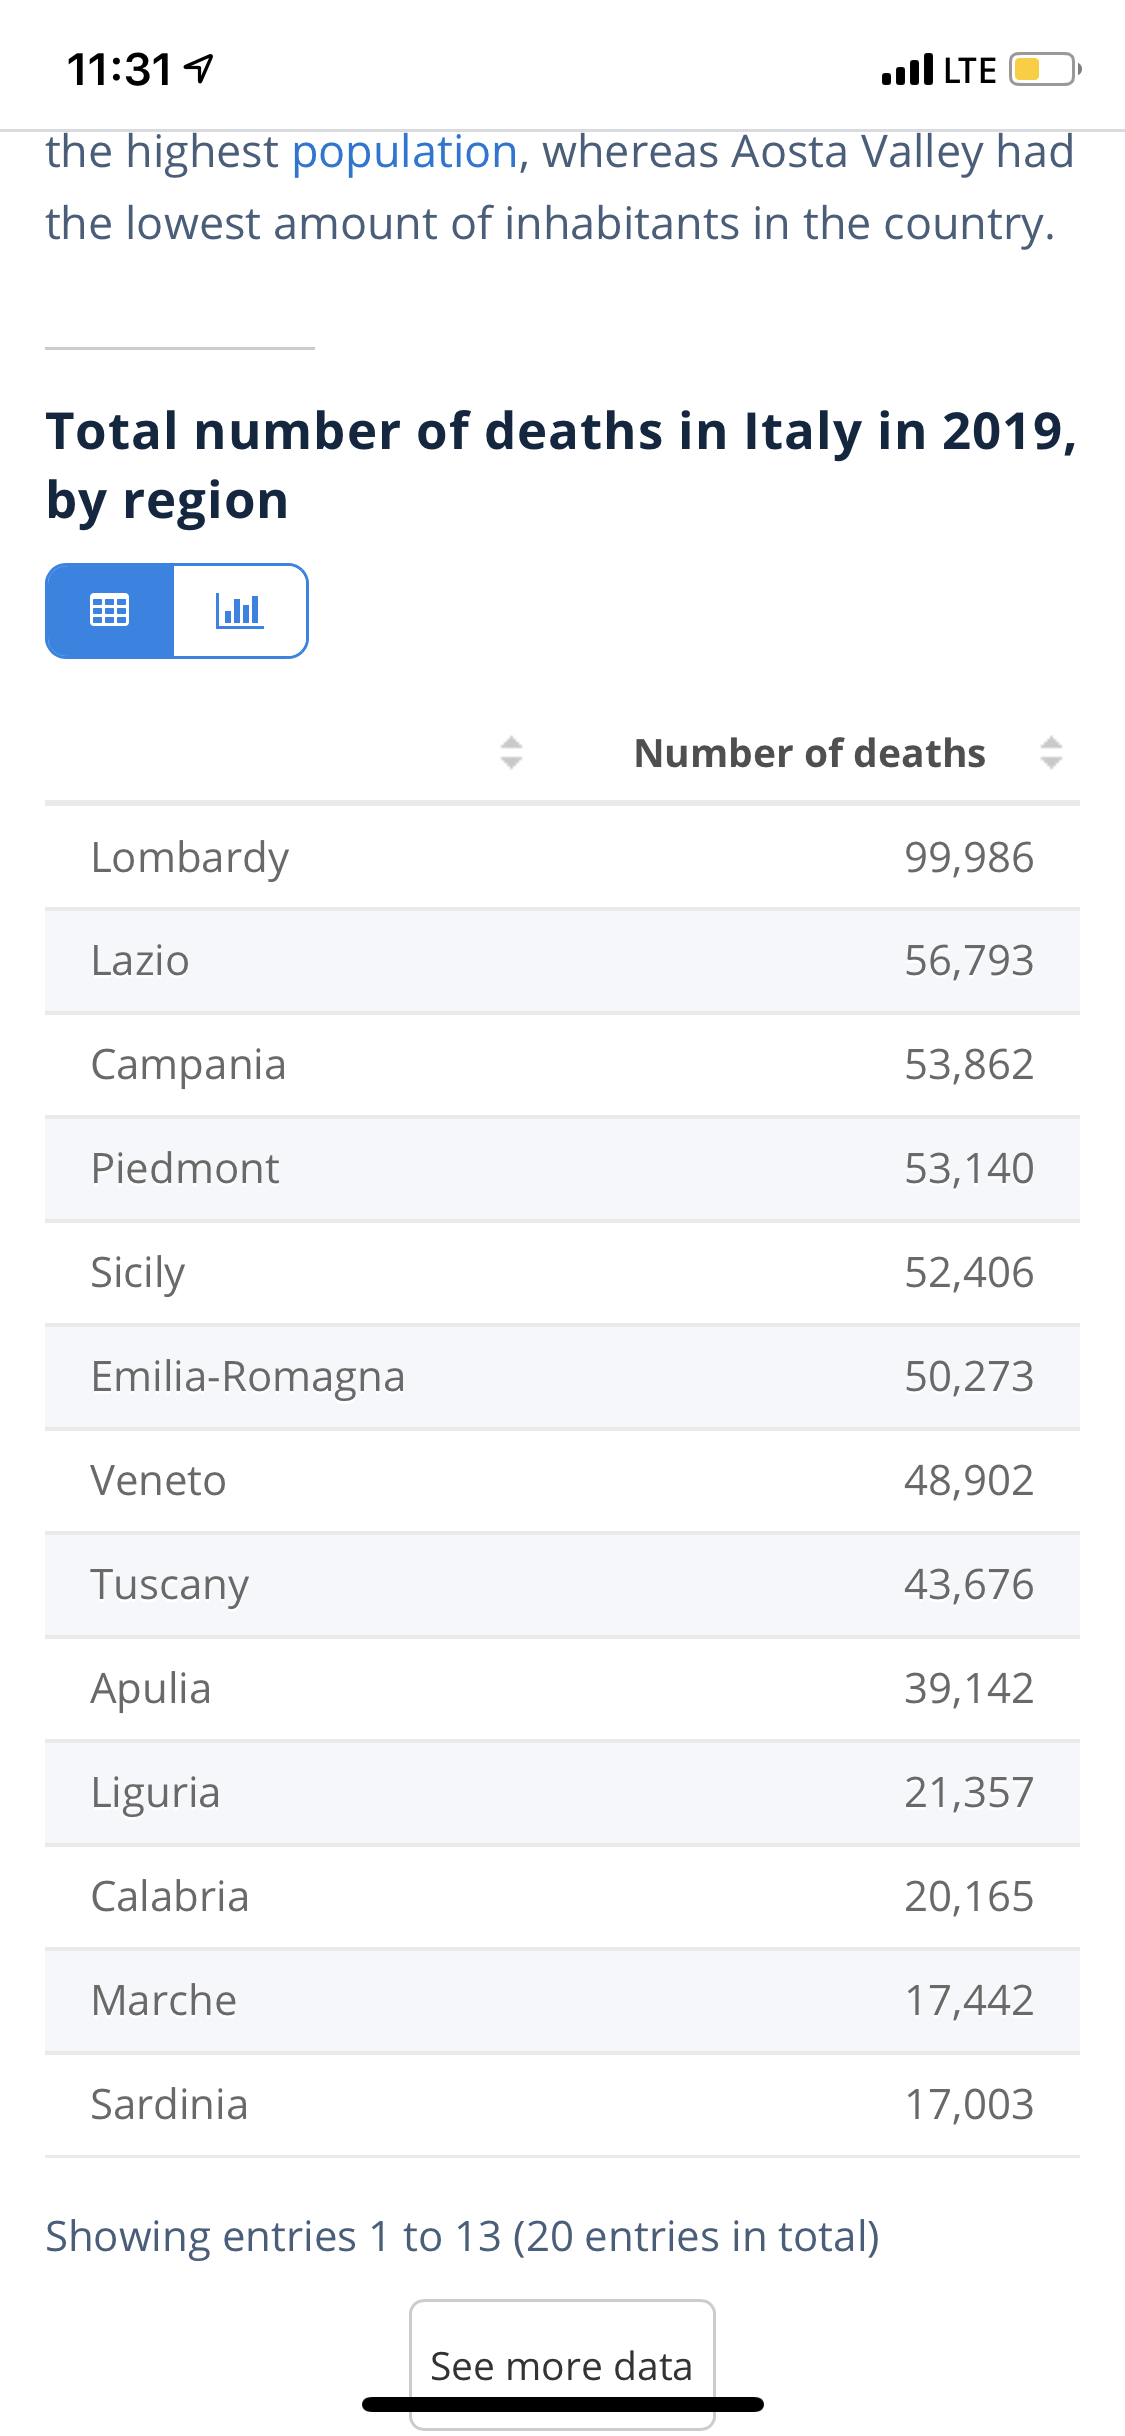
Task: Switch to table view icon
Action: pos(110,610)
